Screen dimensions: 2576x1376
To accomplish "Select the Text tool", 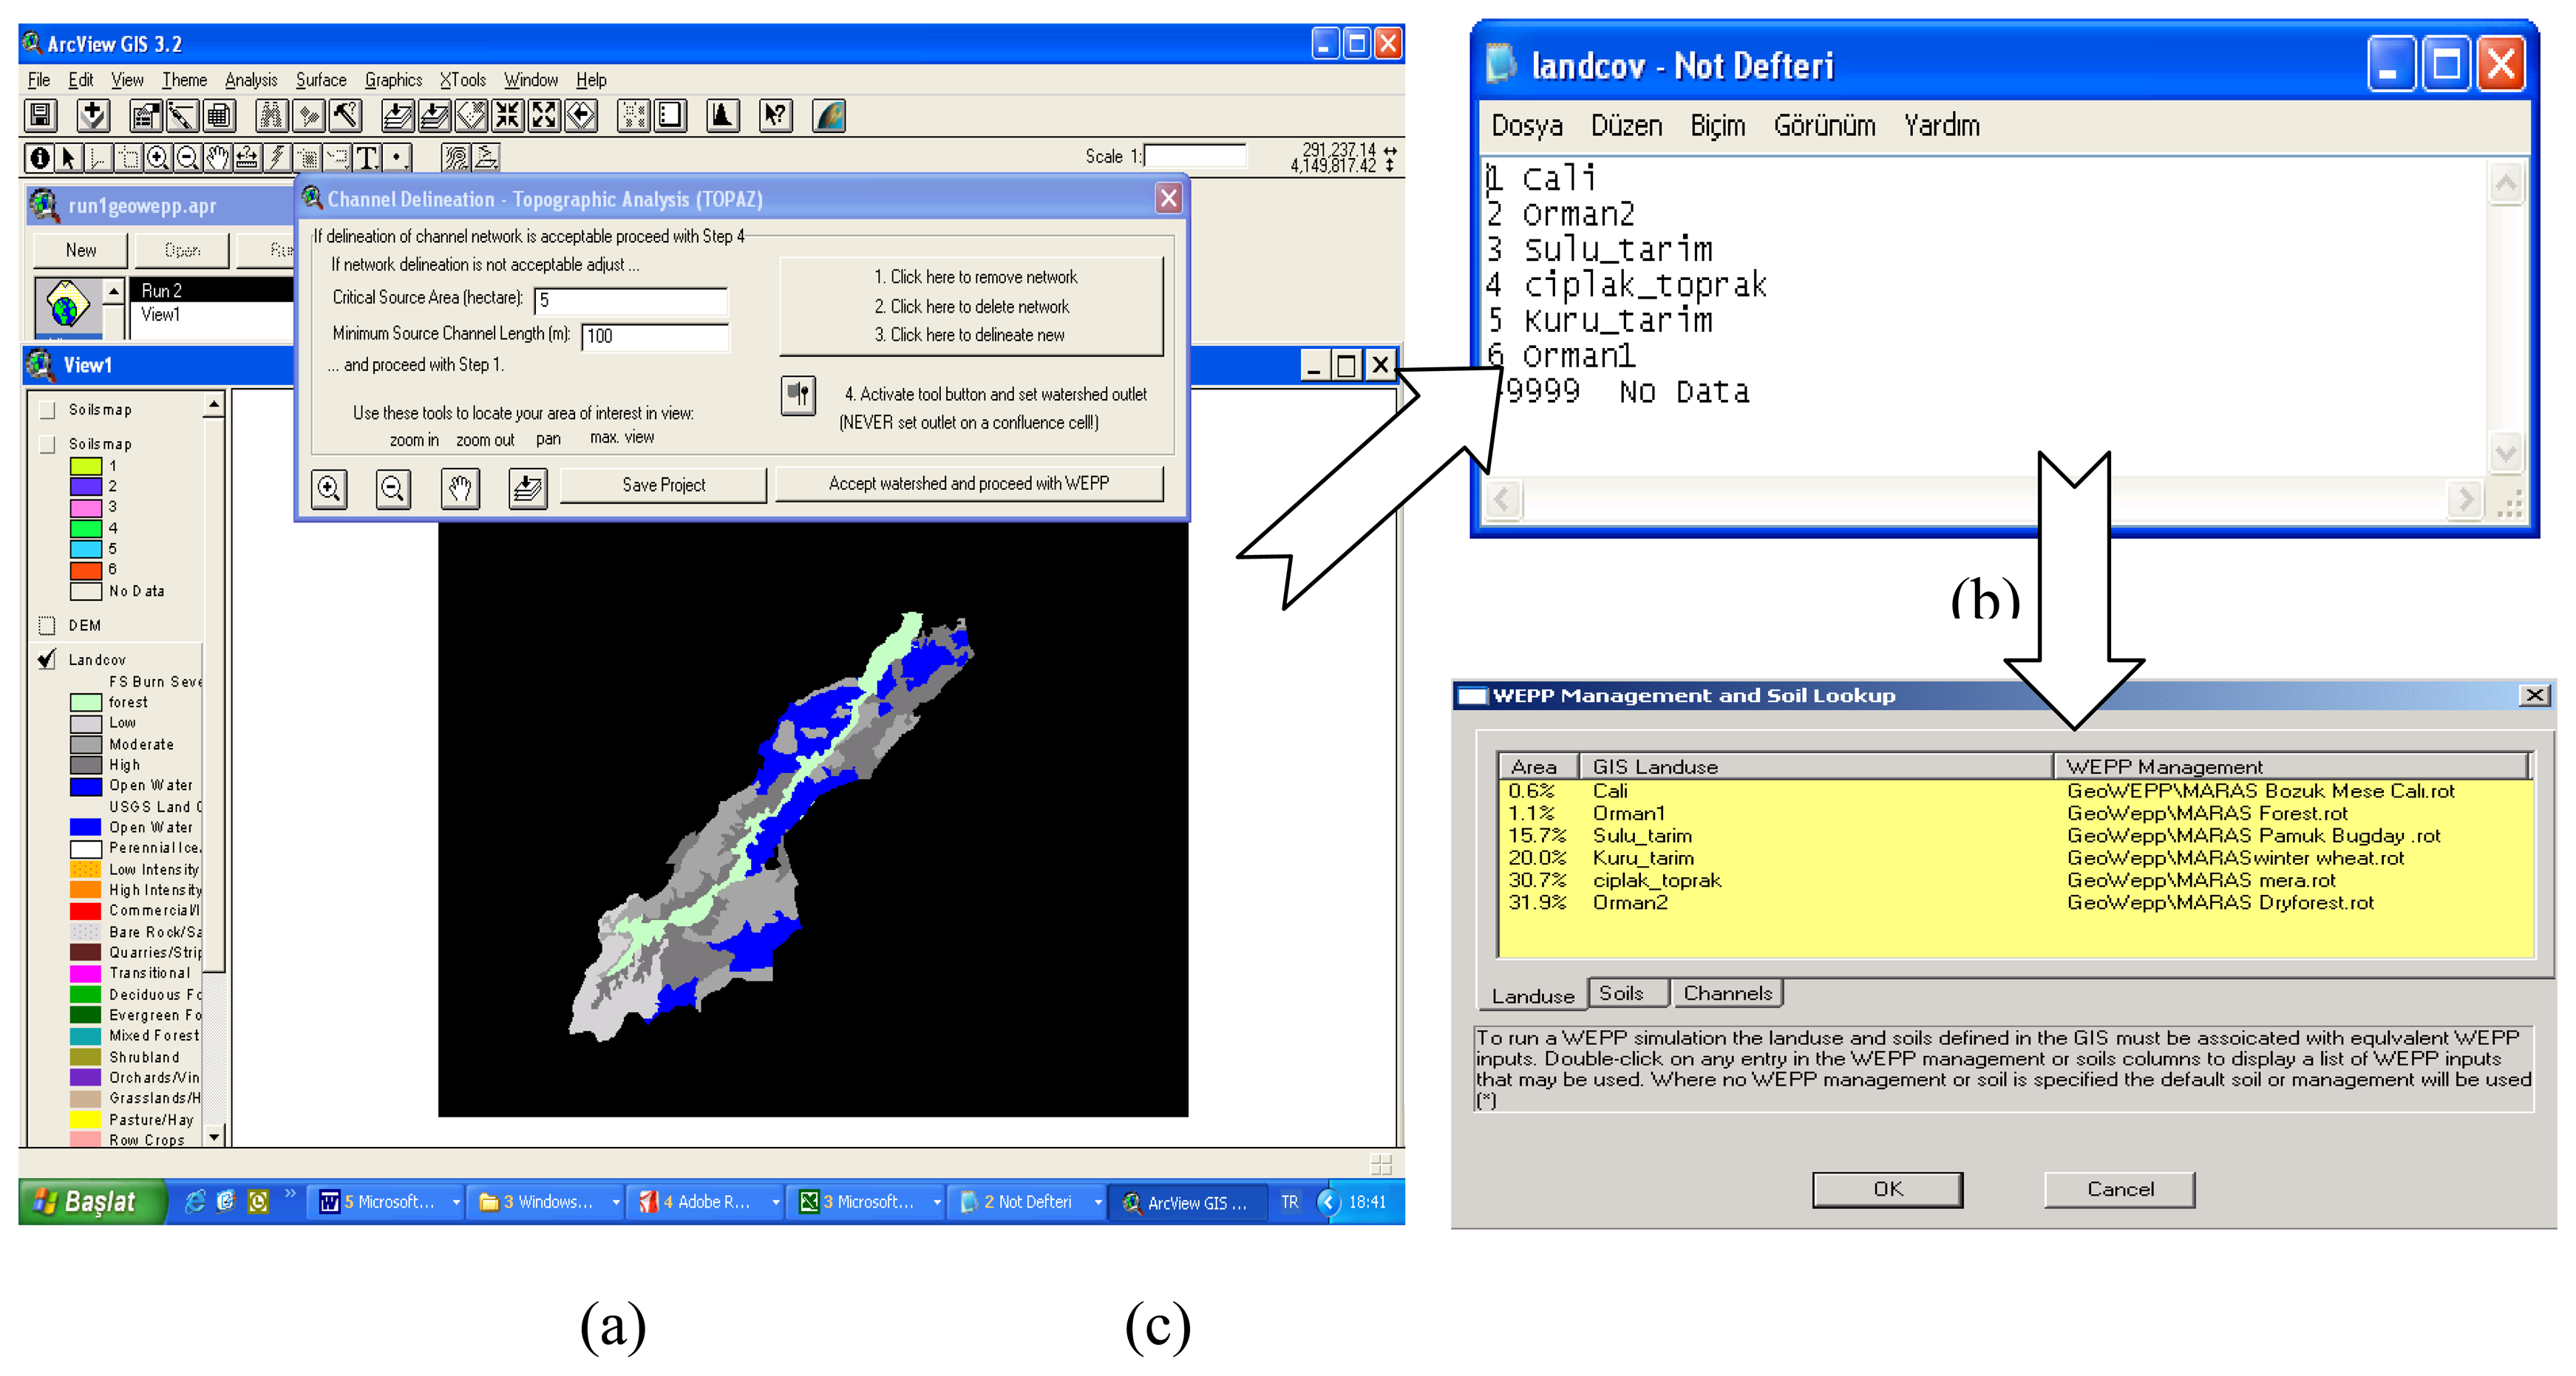I will 367,158.
